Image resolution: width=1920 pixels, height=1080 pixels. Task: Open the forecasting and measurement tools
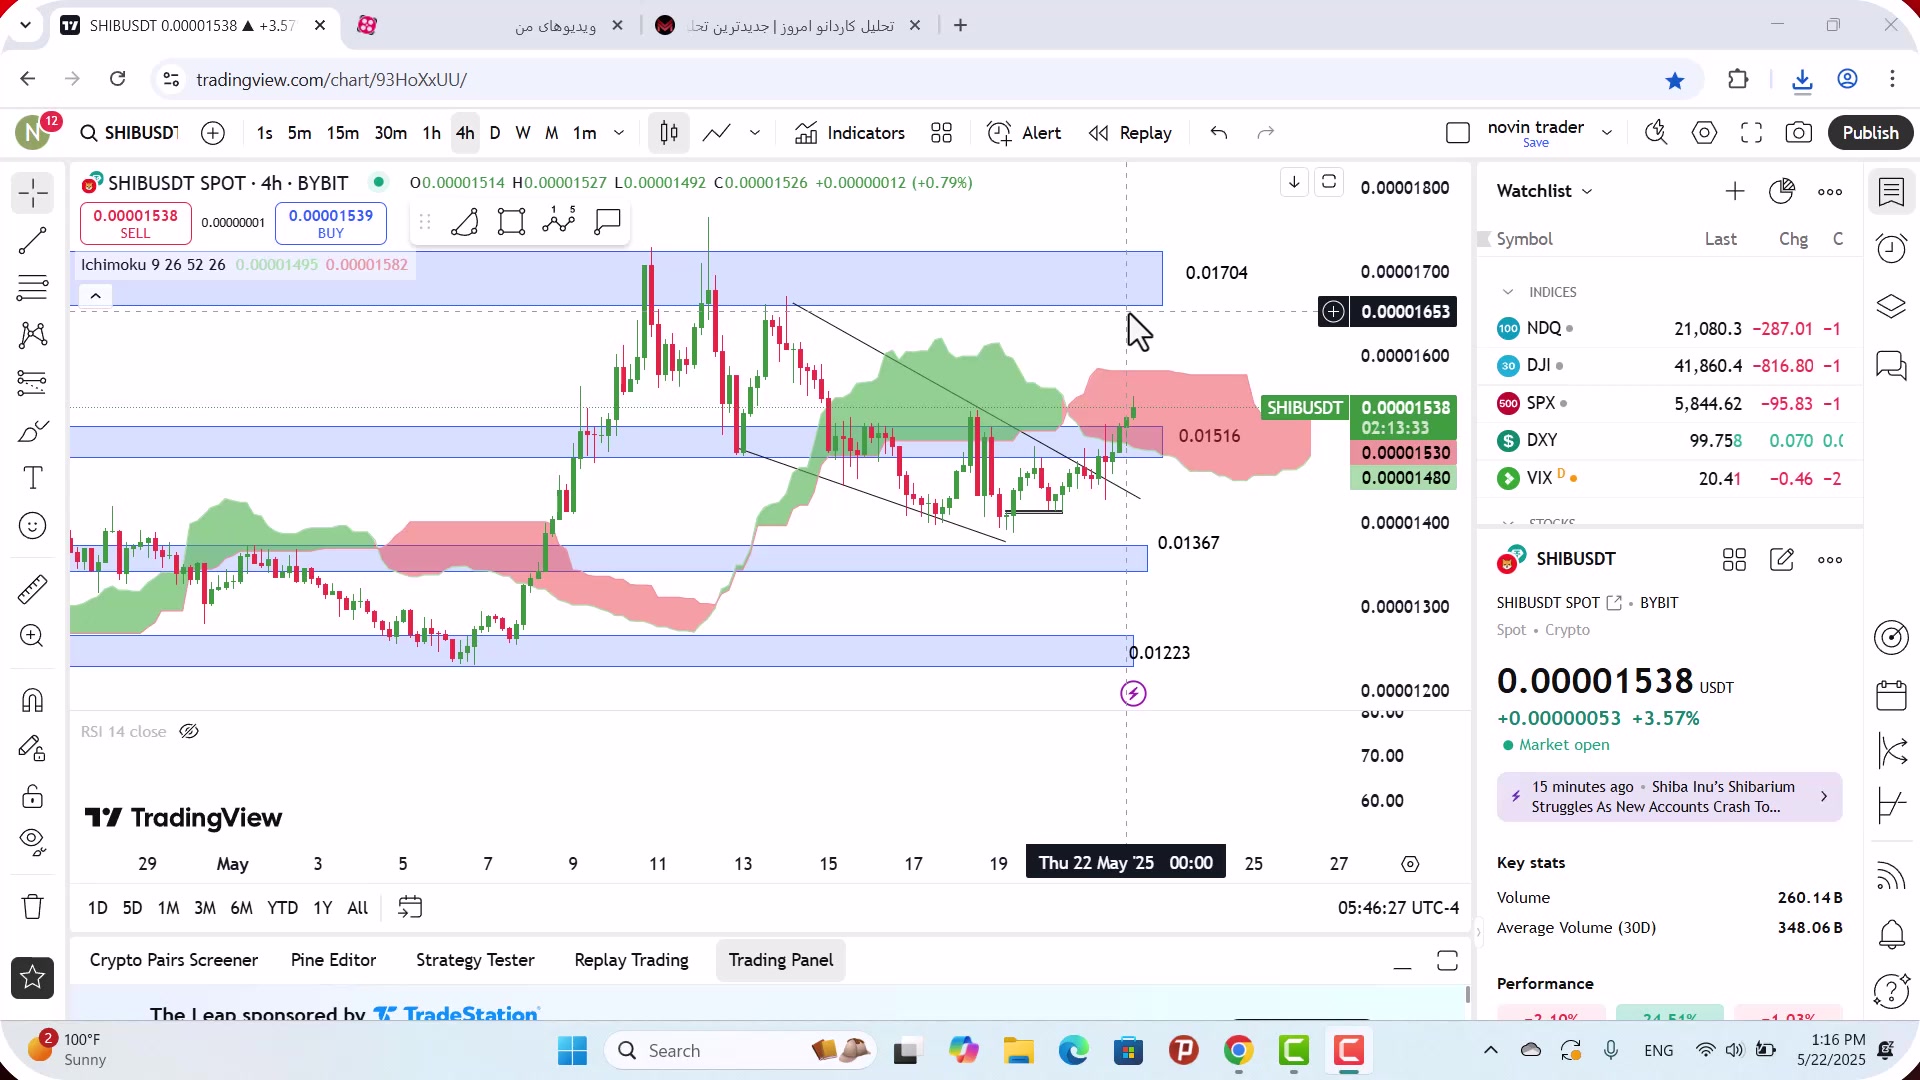(x=33, y=383)
